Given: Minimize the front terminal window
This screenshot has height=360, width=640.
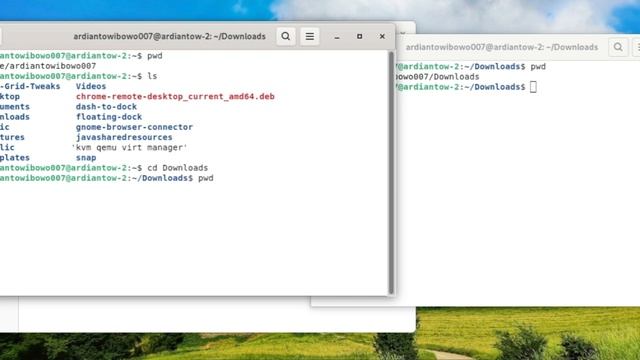Looking at the screenshot, I should (337, 36).
